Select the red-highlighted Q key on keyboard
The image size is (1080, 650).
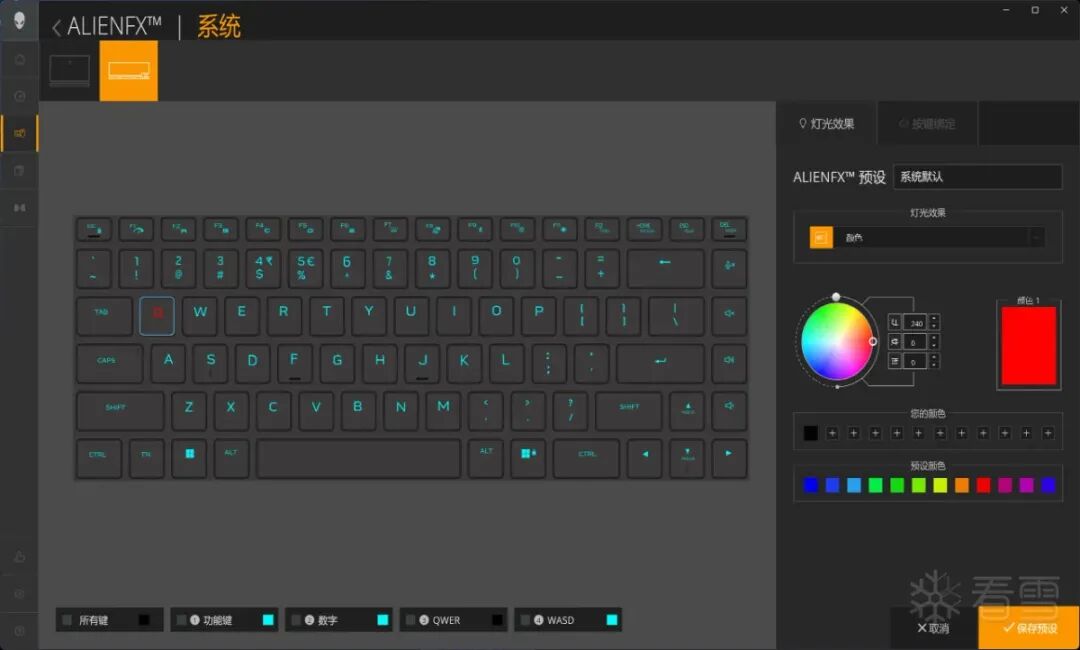click(x=157, y=316)
